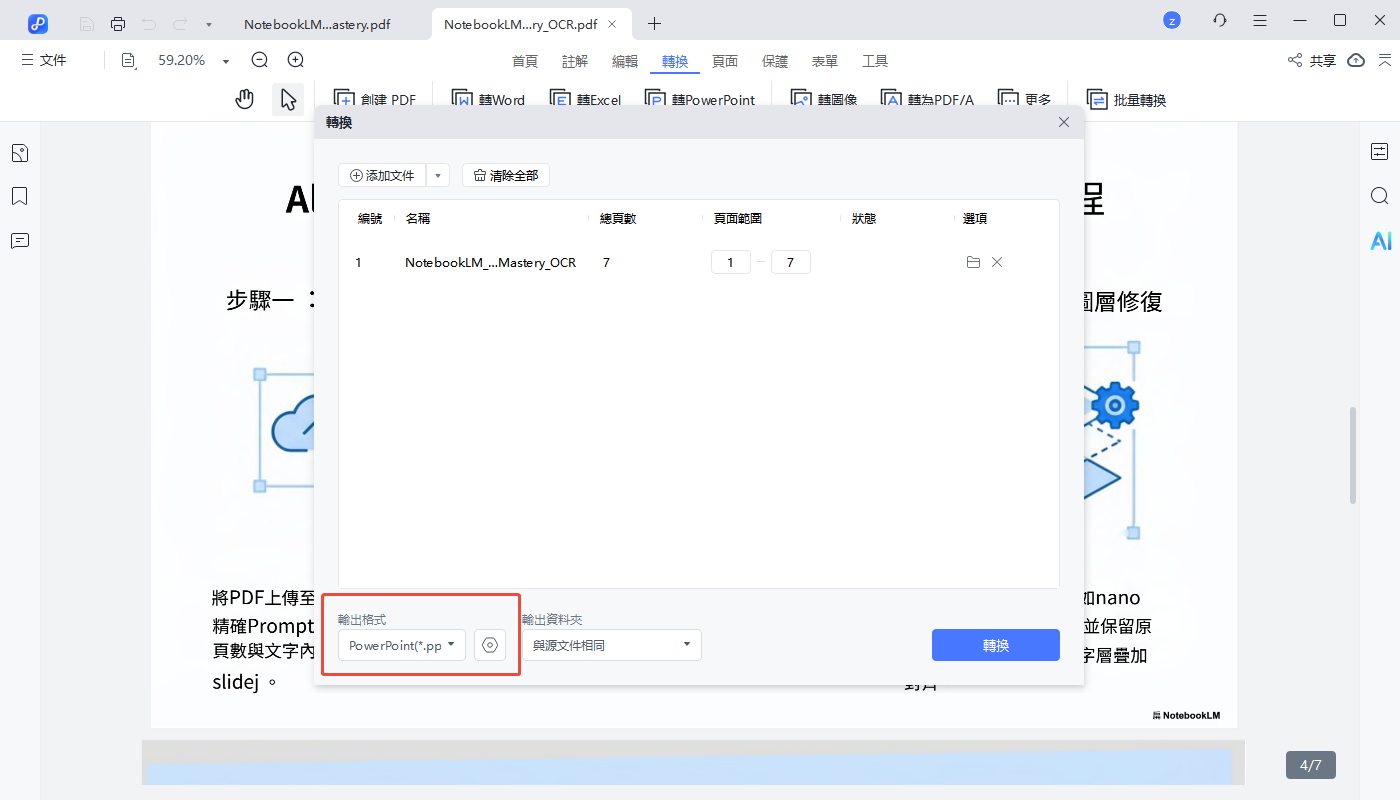Switch to the NotebookLM Mastery.pdf tab
Screen dimensions: 1400x800
click(317, 23)
